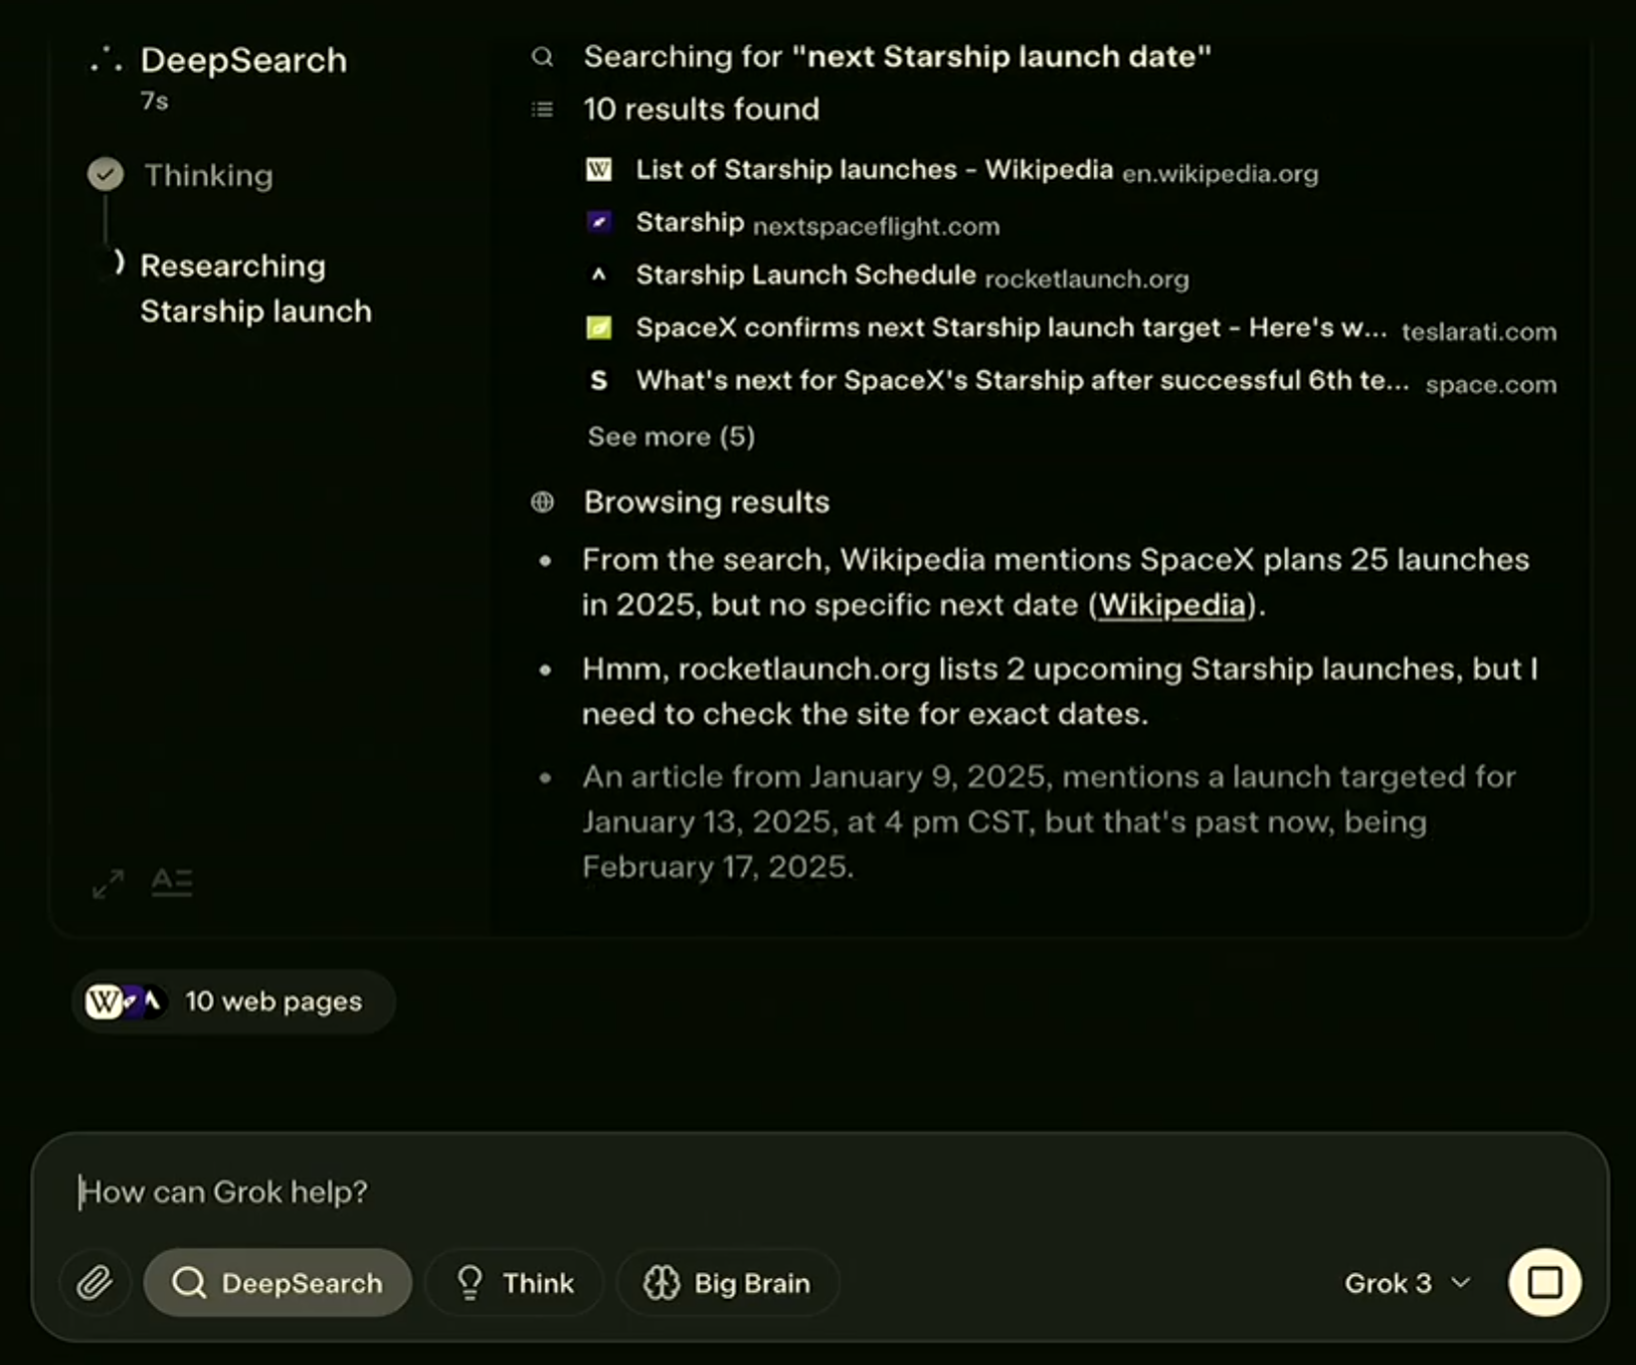Click the bullet mentioning rocketlaunch.org upcoming launches

[1060, 691]
